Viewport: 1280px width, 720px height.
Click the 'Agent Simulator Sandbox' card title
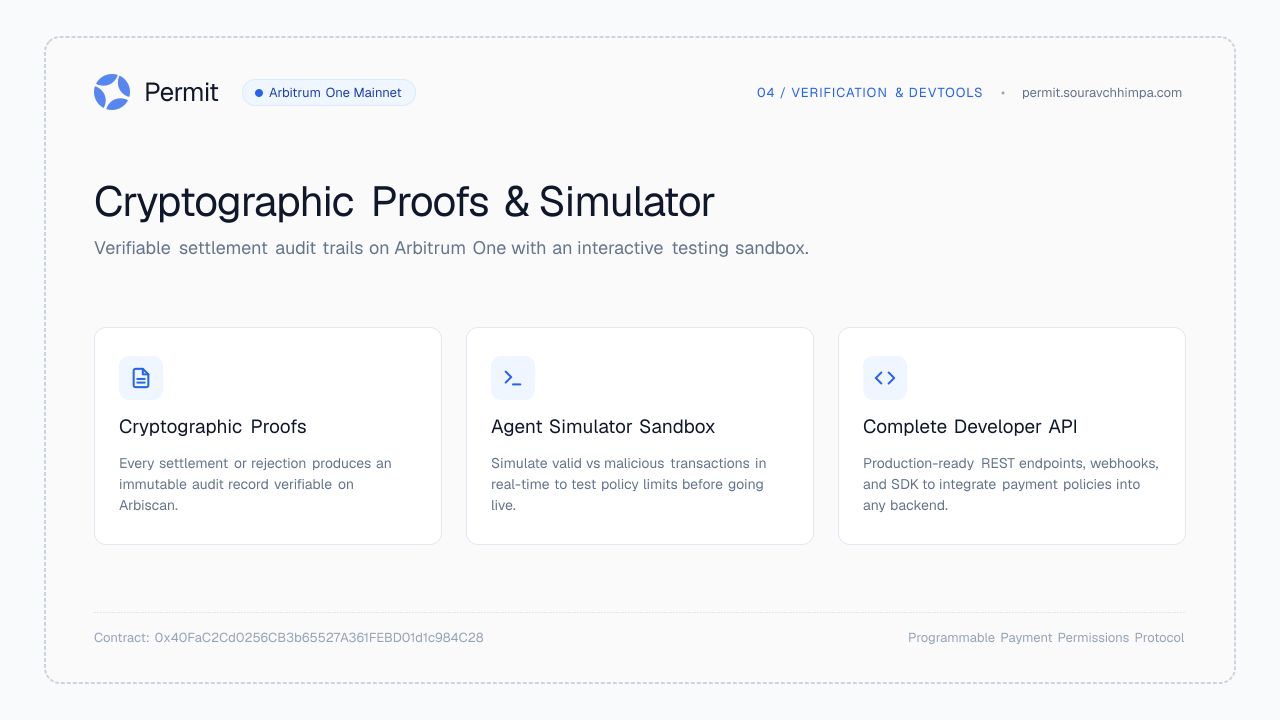(x=603, y=427)
